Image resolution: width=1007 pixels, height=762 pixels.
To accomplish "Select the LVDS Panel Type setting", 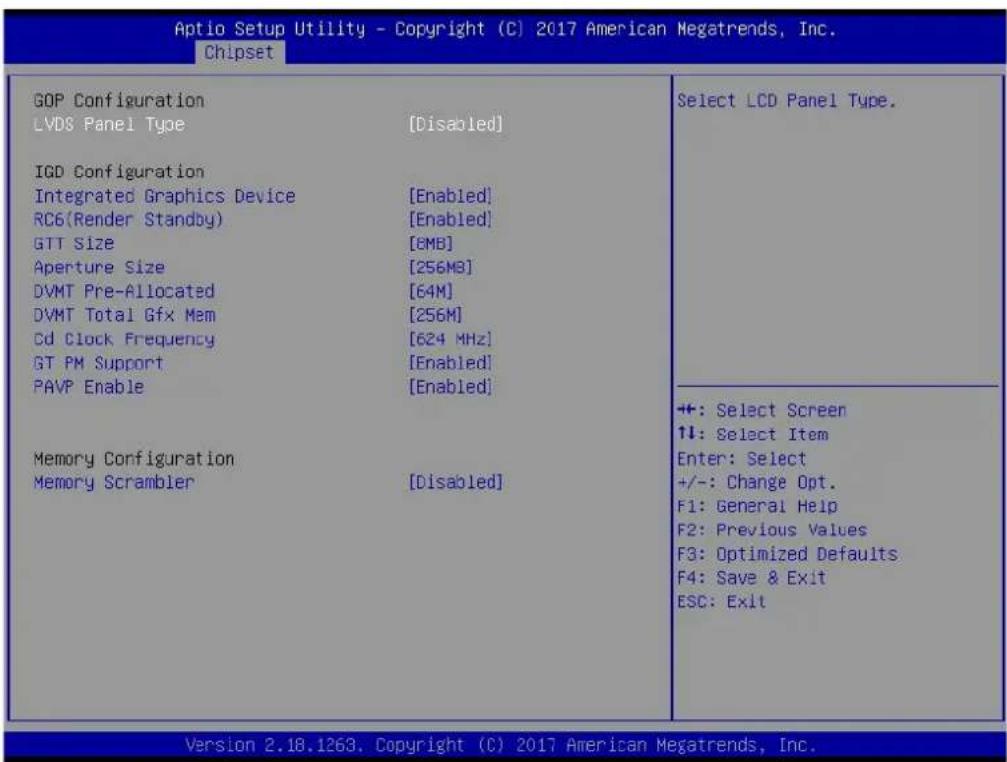I will point(109,125).
